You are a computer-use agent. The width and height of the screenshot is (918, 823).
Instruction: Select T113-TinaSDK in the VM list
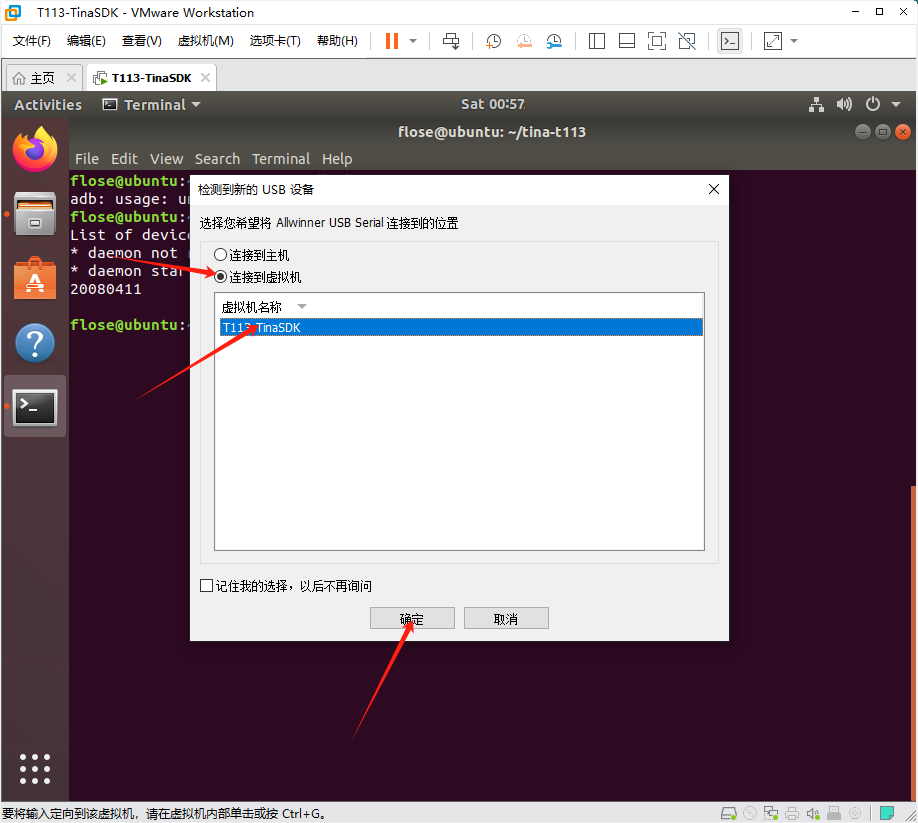pyautogui.click(x=461, y=327)
